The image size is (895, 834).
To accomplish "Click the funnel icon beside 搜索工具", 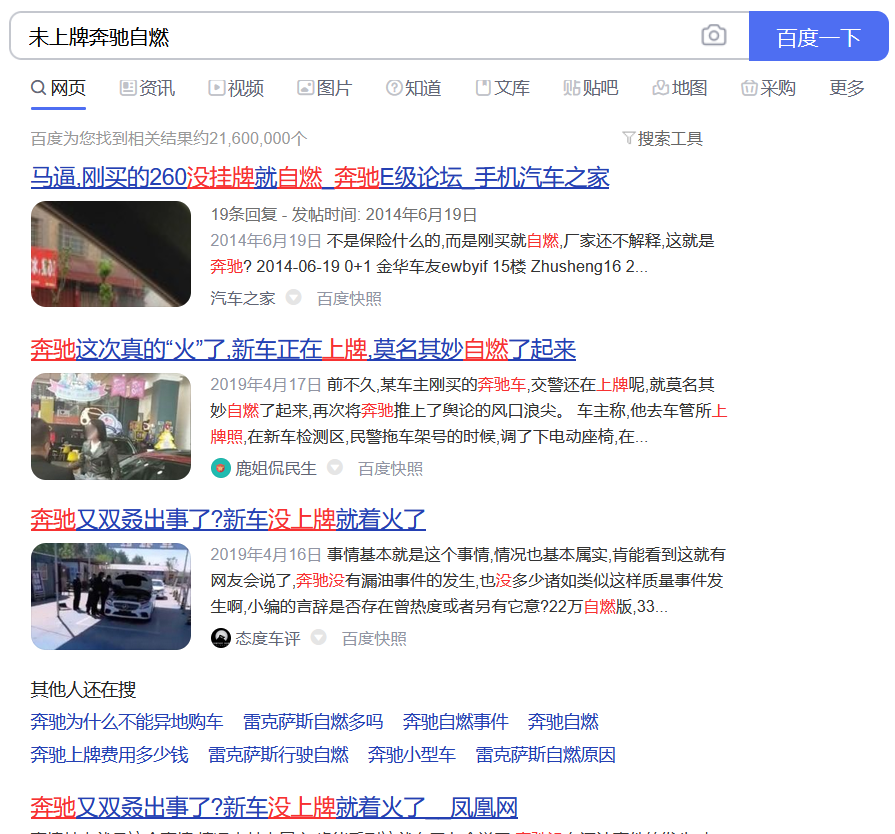I will pos(628,138).
